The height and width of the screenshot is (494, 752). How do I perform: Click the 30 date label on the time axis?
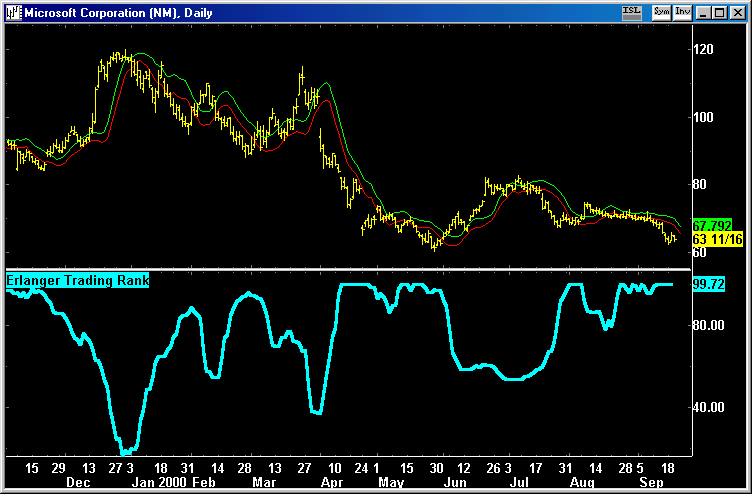436,468
